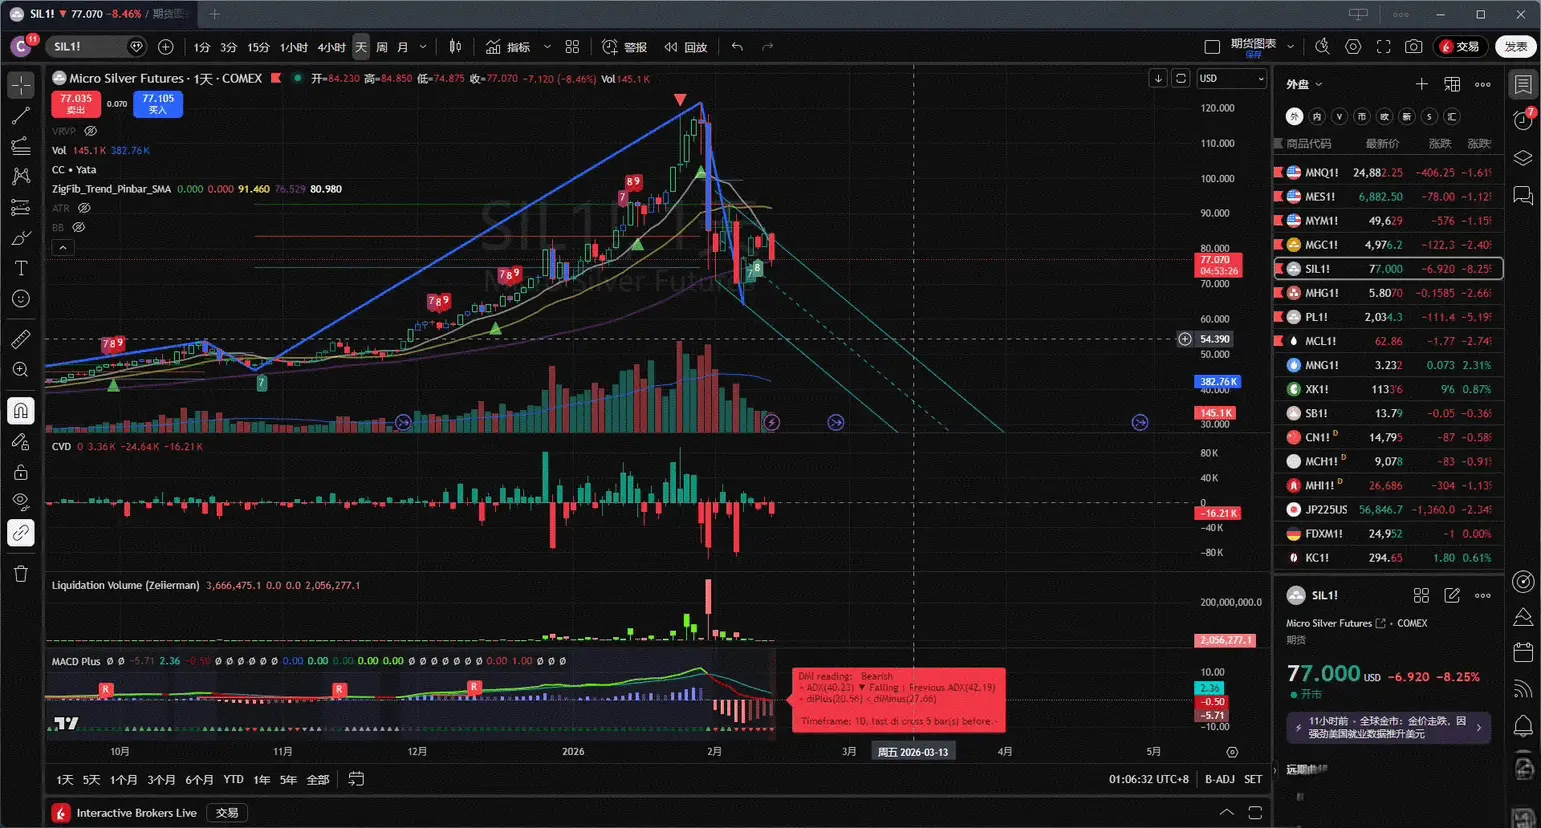Undo the last chart action
Image resolution: width=1541 pixels, height=828 pixels.
click(737, 47)
